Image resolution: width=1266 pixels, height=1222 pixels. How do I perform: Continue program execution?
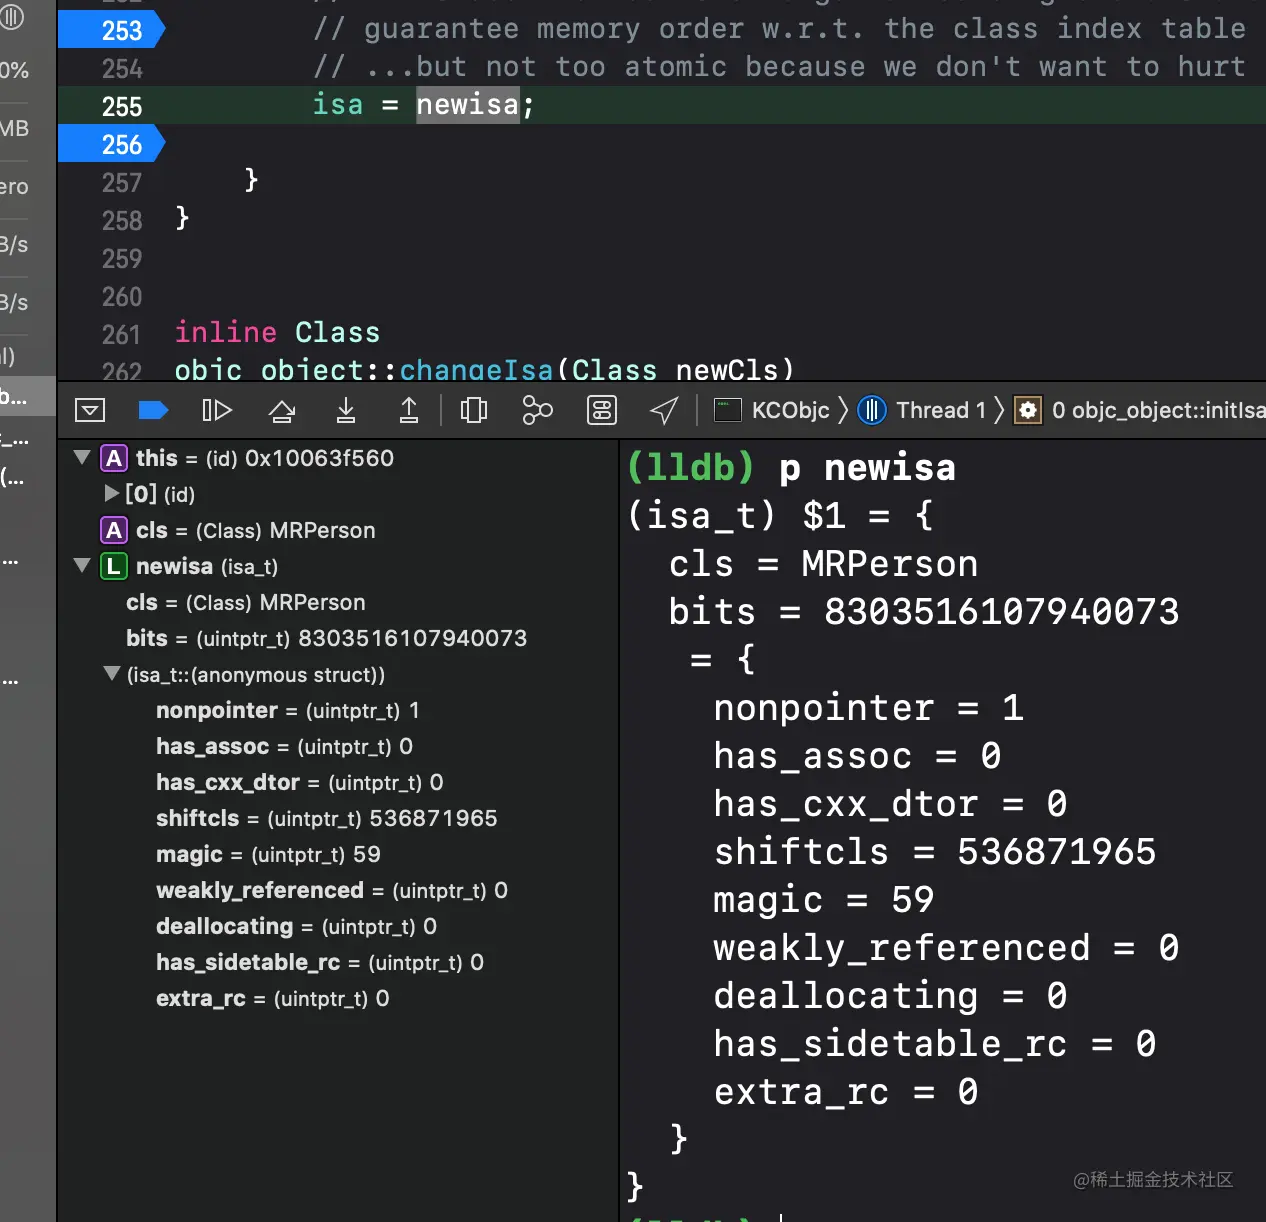(x=217, y=410)
